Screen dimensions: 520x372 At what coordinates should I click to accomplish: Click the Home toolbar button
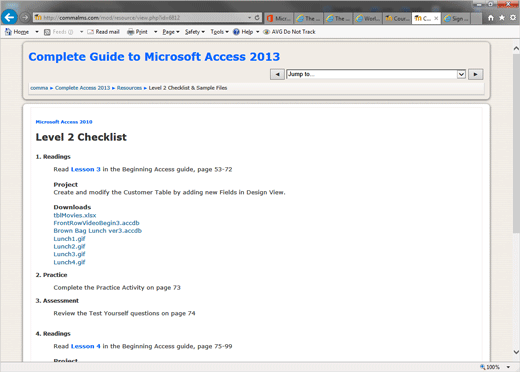point(17,32)
